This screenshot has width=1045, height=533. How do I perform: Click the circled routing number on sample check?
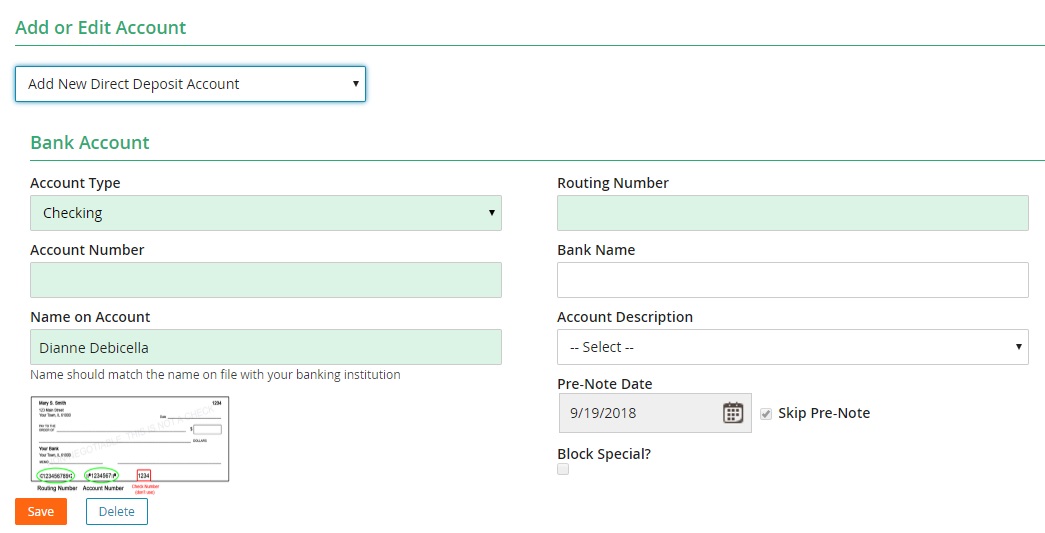click(55, 475)
